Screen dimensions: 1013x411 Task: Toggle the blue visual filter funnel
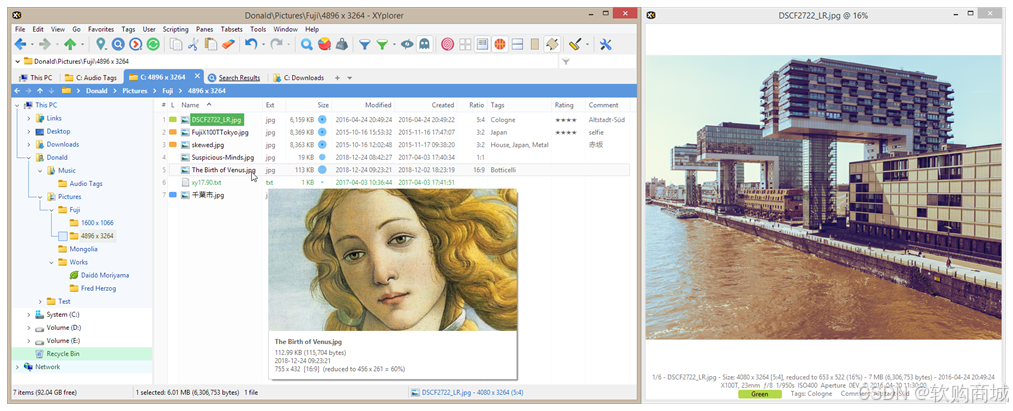pyautogui.click(x=365, y=44)
